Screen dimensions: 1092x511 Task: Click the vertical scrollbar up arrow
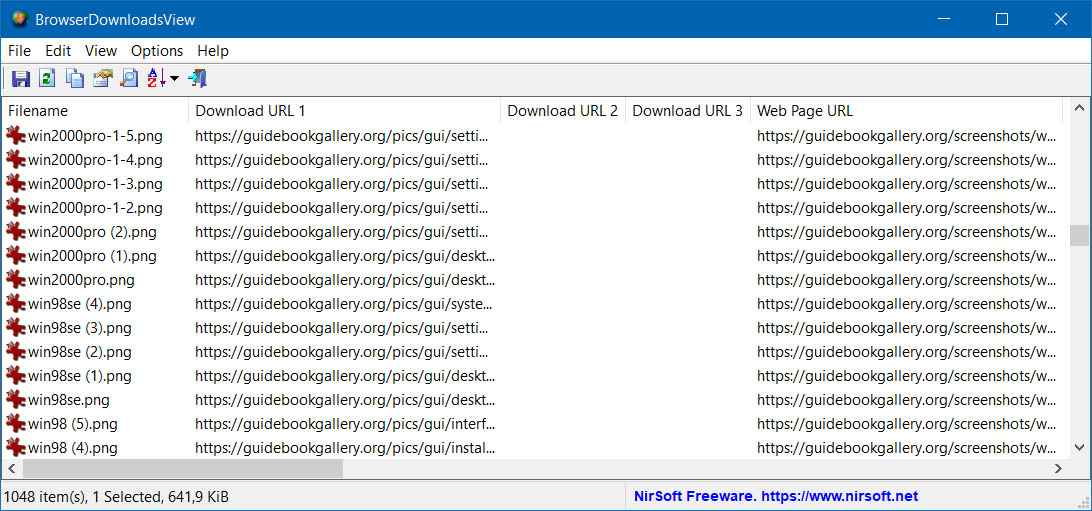point(1079,108)
